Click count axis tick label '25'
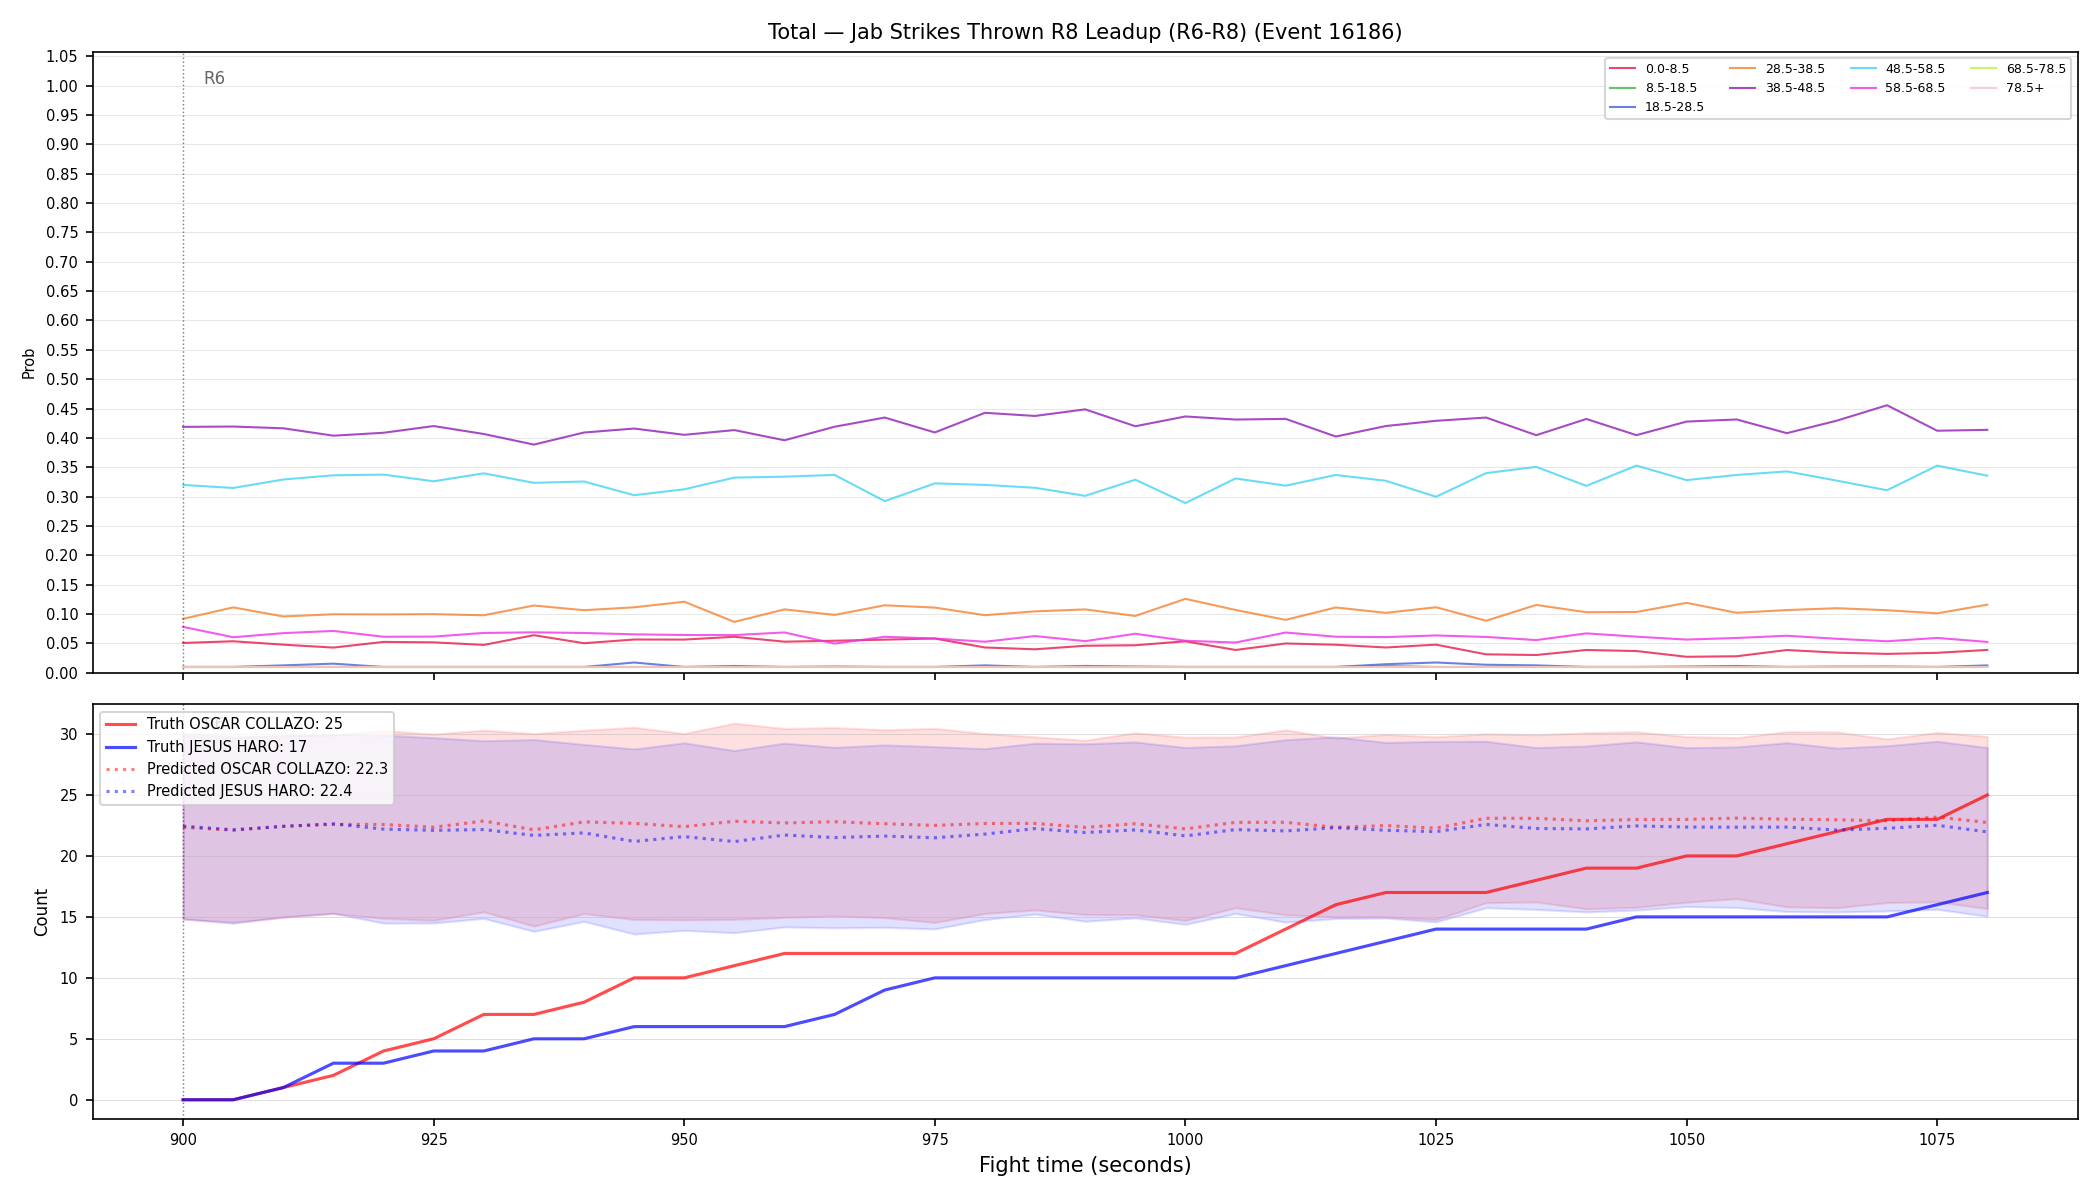This screenshot has width=2100, height=1200. click(x=69, y=796)
